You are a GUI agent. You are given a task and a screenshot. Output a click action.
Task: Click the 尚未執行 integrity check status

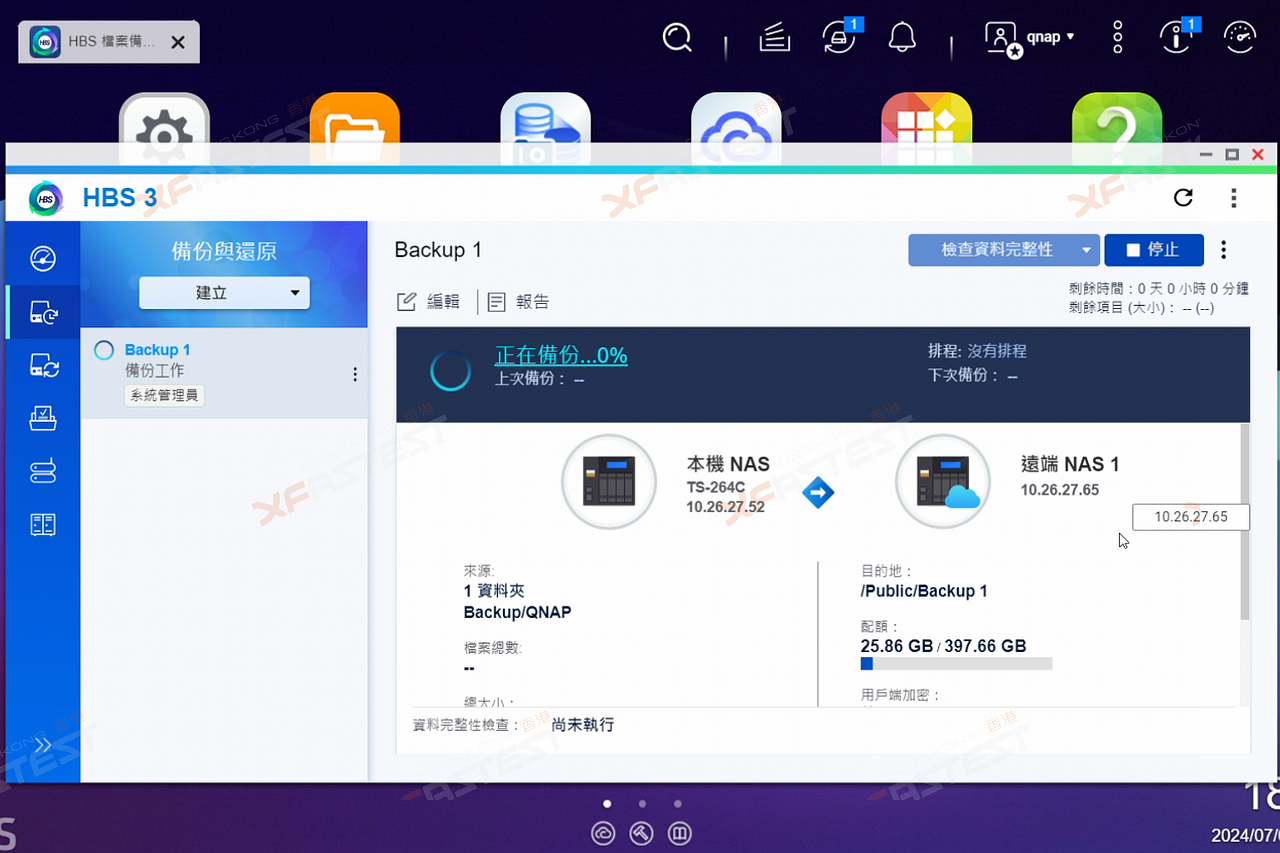point(583,724)
